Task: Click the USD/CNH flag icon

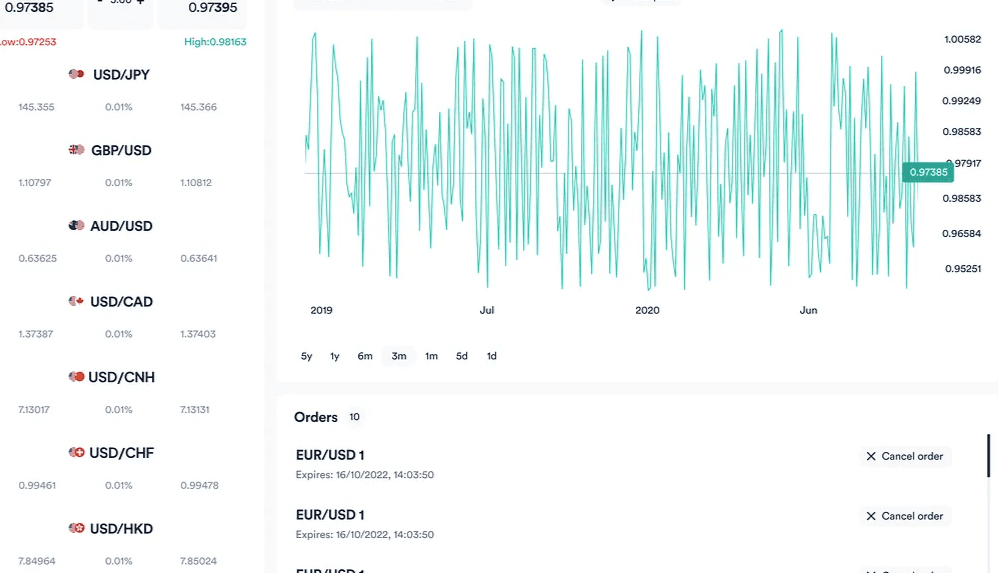Action: coord(76,377)
